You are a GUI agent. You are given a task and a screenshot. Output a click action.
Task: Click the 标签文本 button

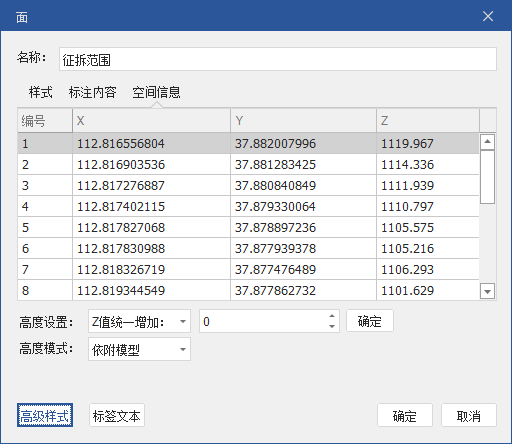click(117, 415)
